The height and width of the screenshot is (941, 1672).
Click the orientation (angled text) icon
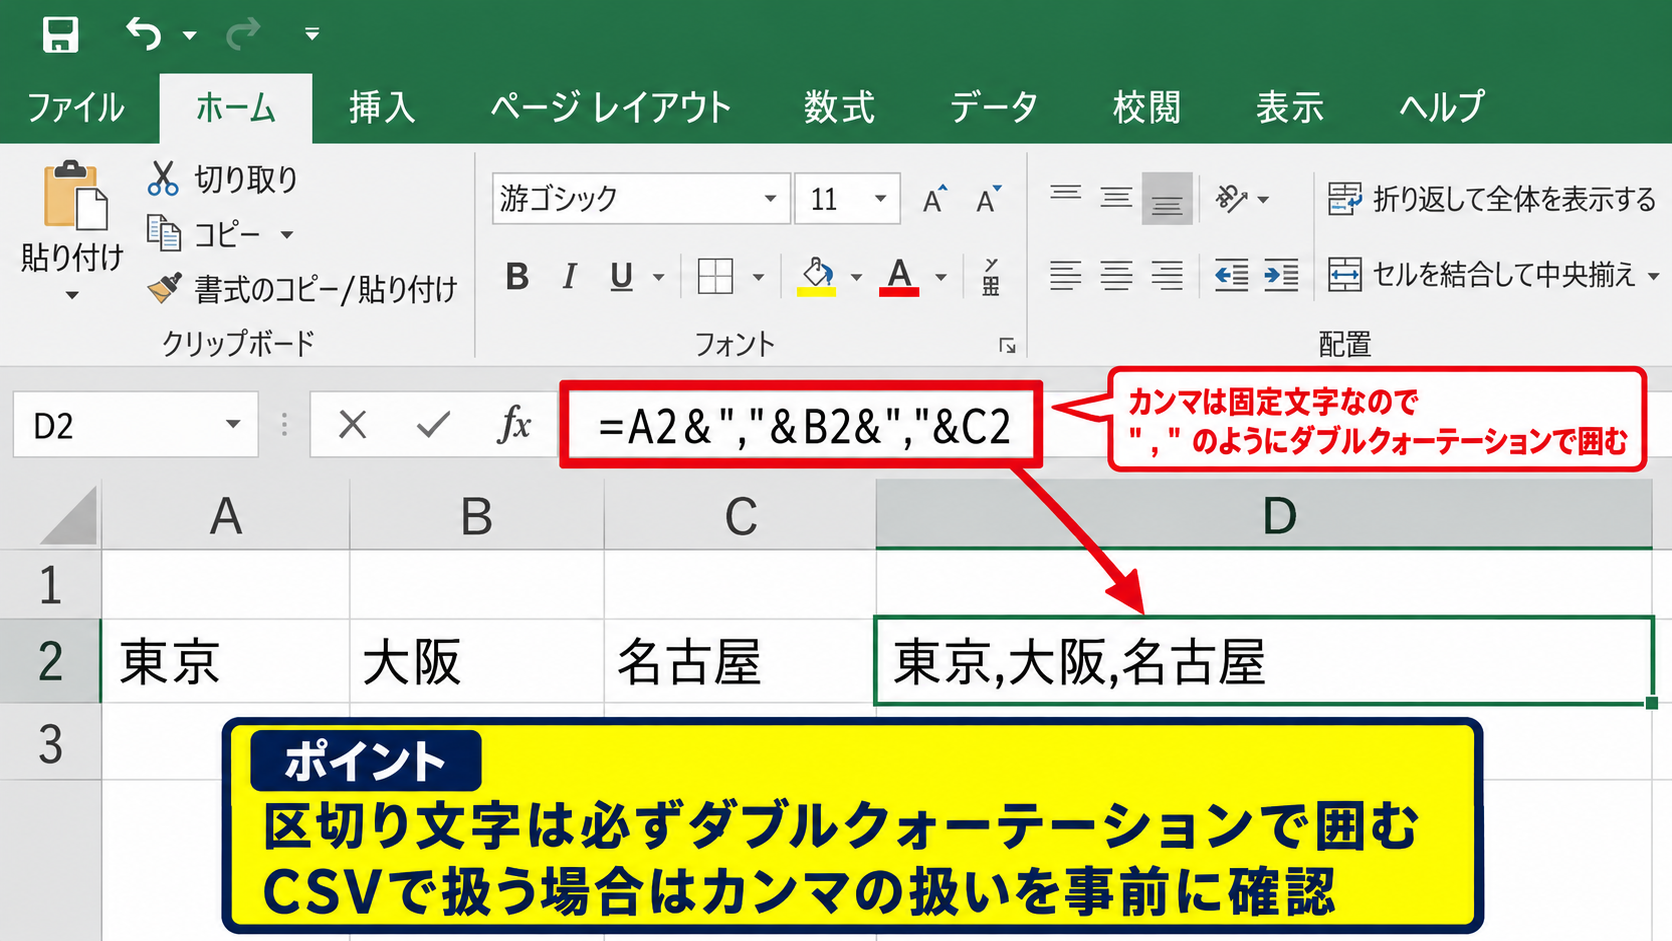pyautogui.click(x=1232, y=199)
